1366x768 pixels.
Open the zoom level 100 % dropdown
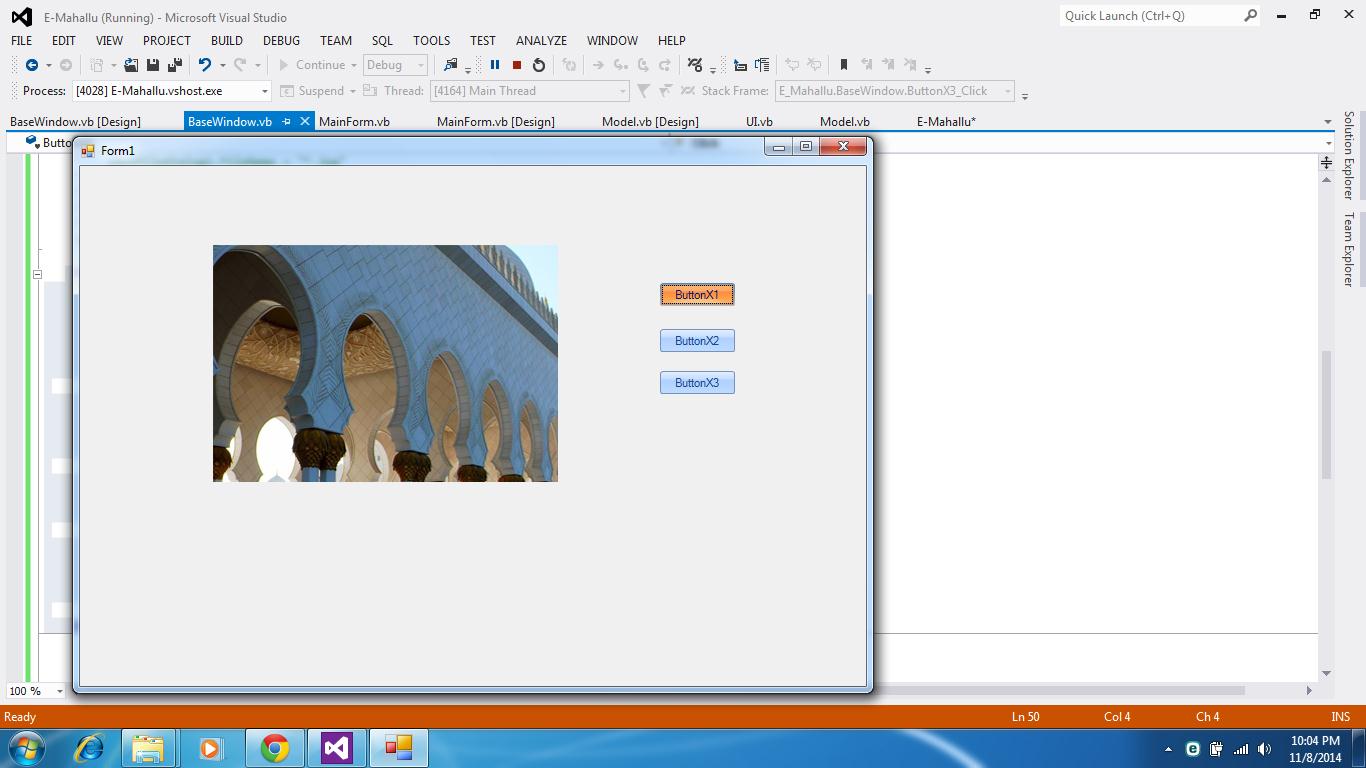coord(60,691)
